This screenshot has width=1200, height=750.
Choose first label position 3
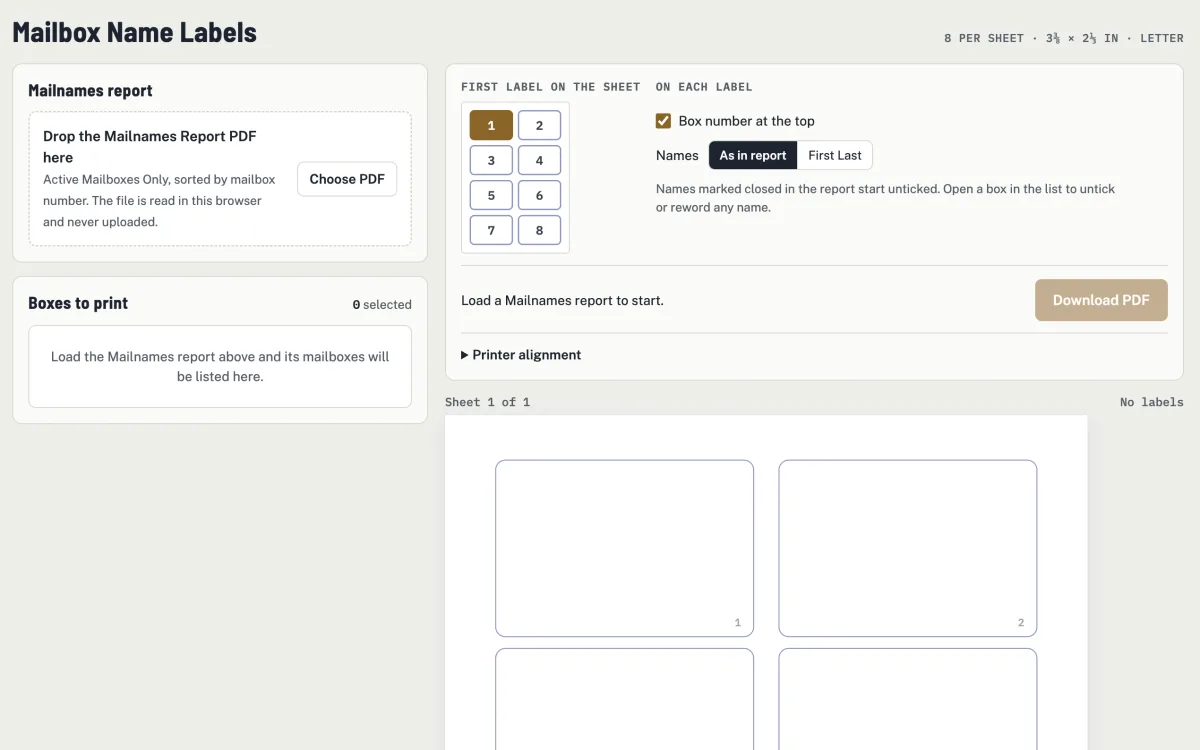coord(491,160)
